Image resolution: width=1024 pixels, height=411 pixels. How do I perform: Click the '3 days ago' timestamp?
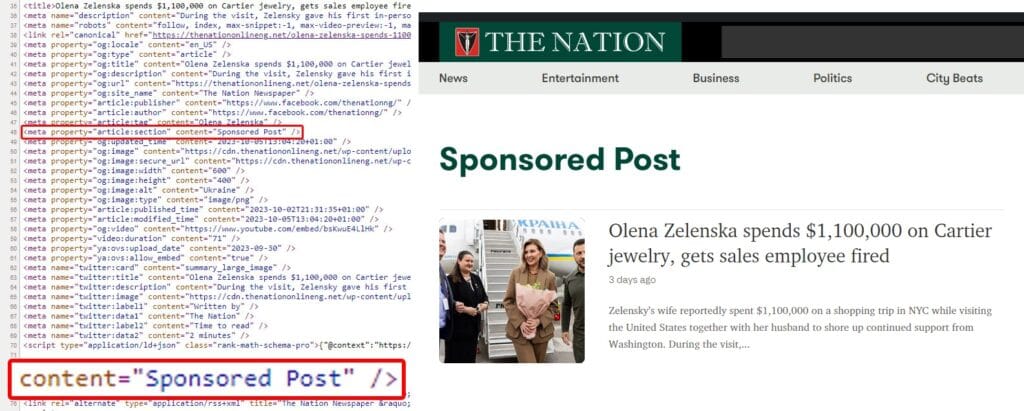click(632, 280)
